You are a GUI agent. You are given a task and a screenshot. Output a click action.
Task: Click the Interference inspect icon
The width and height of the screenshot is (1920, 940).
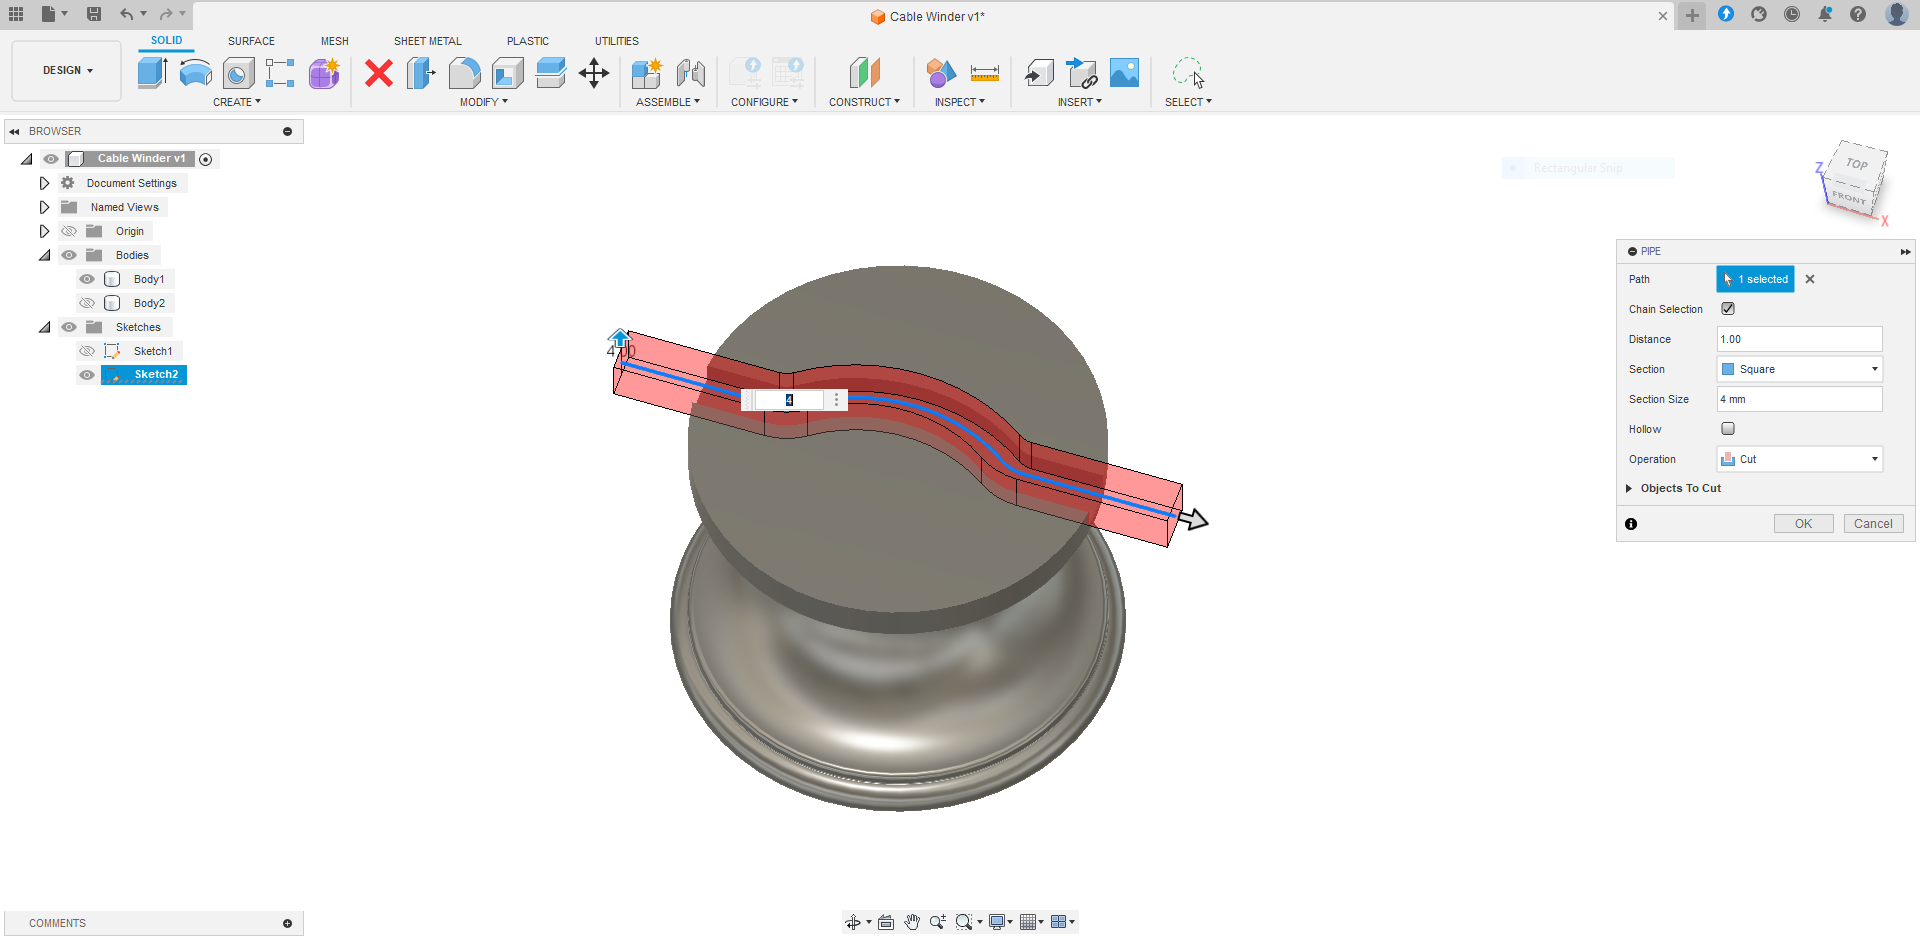pyautogui.click(x=941, y=73)
